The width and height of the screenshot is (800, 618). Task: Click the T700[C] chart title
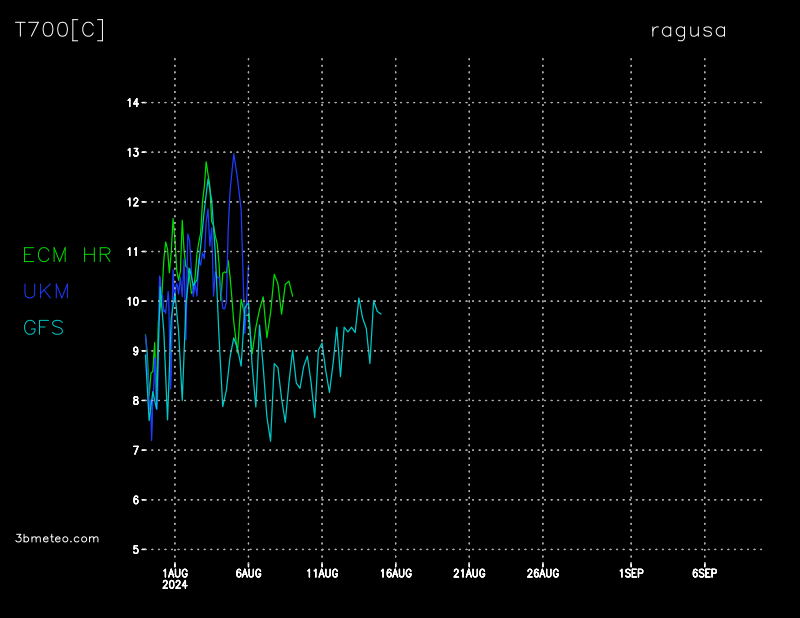tap(59, 30)
